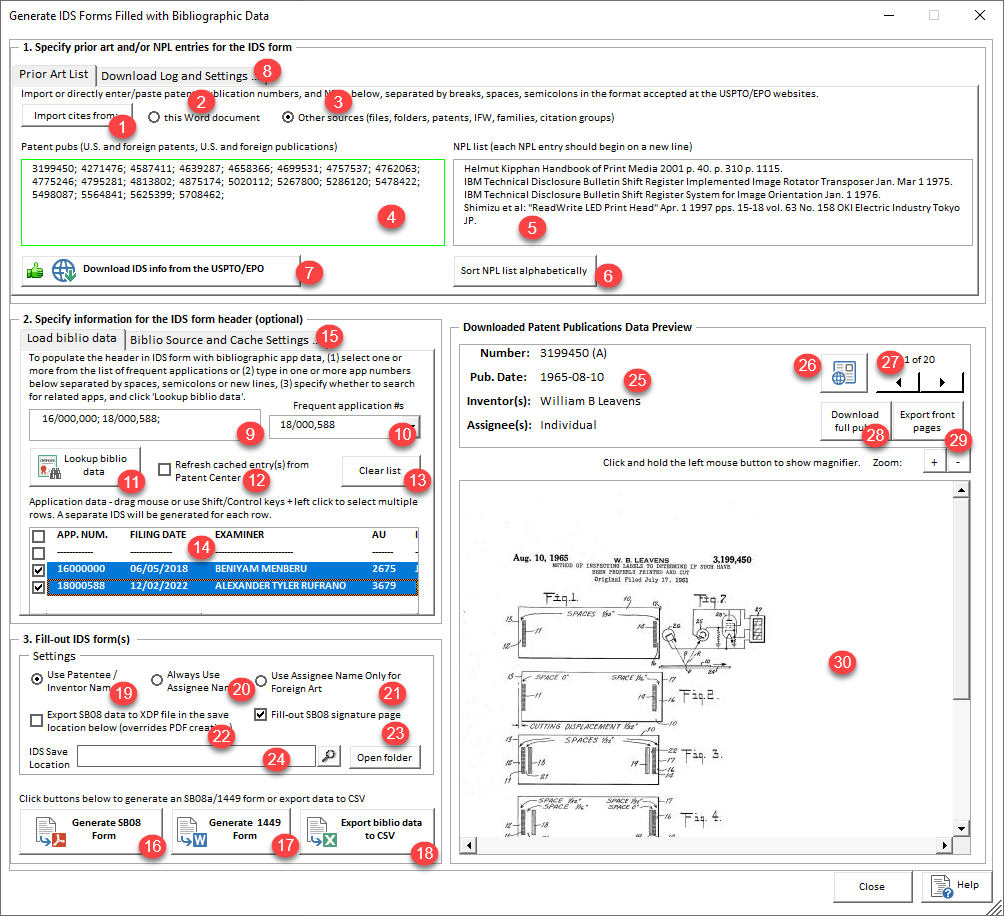Image resolution: width=1004 pixels, height=916 pixels.
Task: Go back using the left publication arrow
Action: point(897,381)
